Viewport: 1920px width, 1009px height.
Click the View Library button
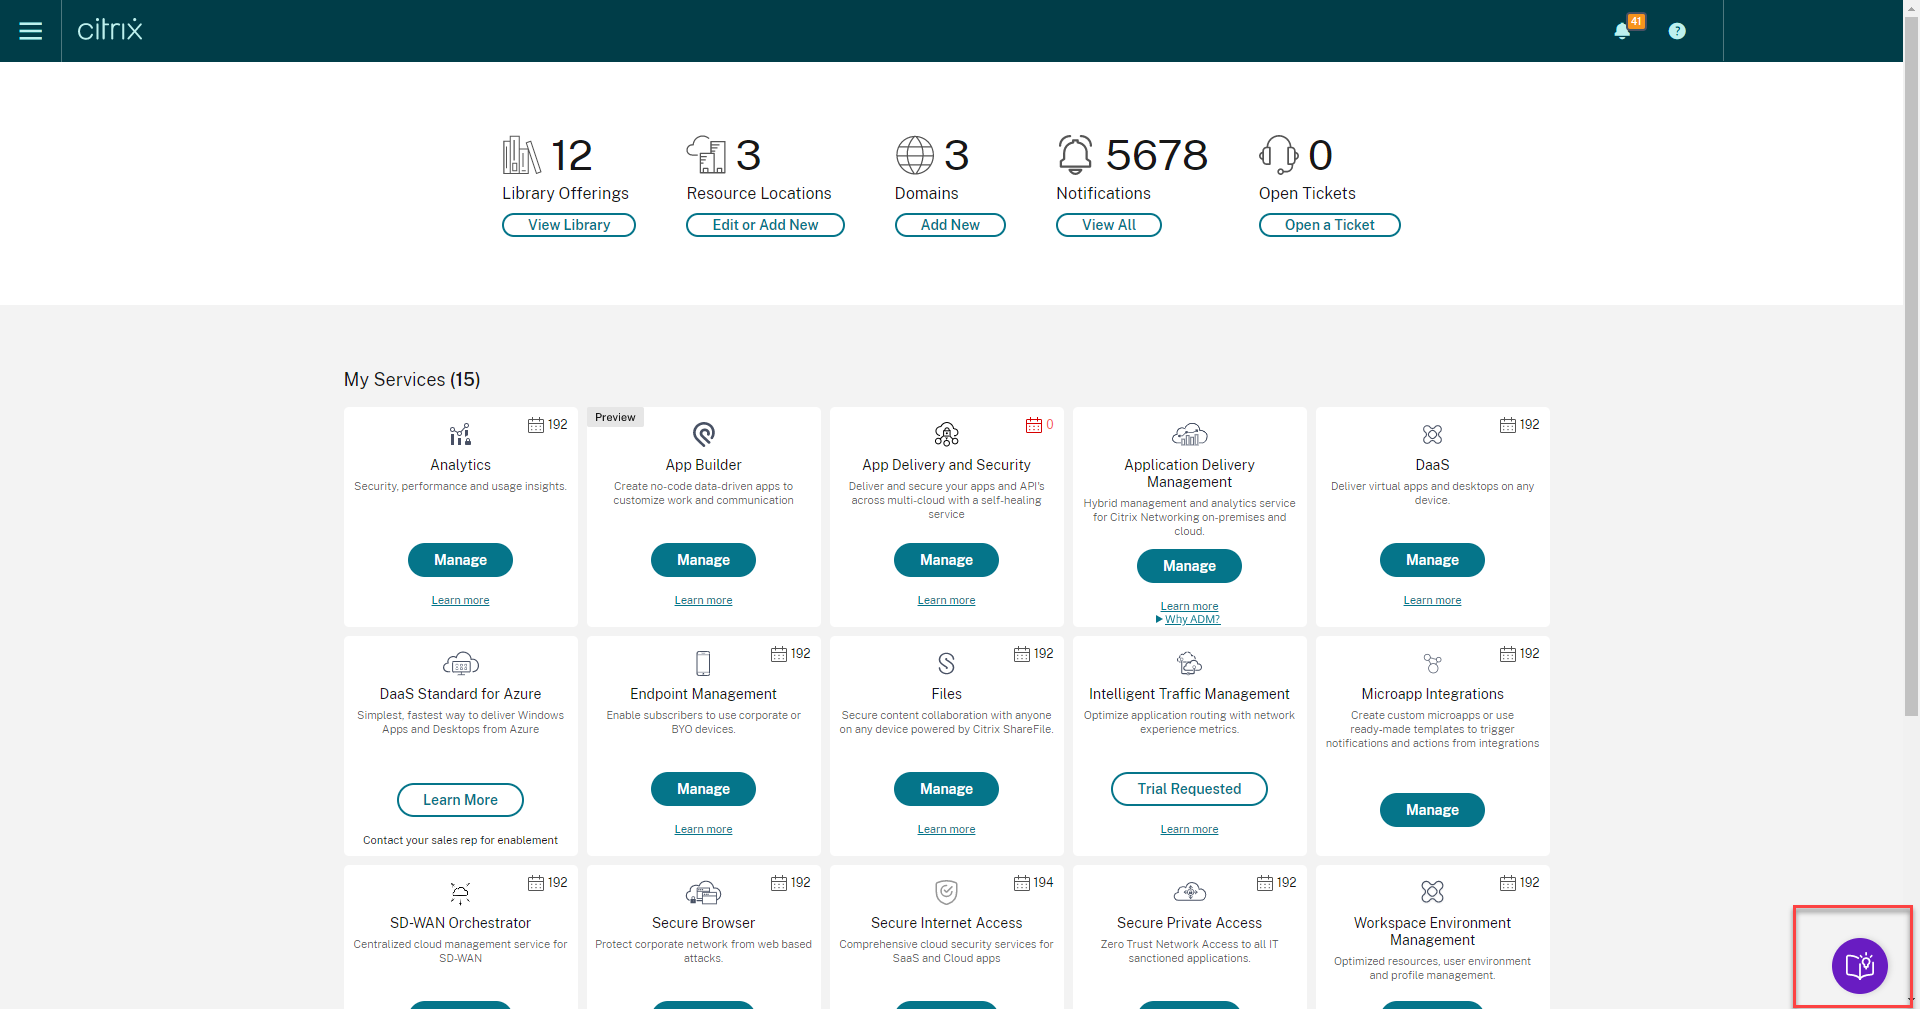pyautogui.click(x=569, y=225)
